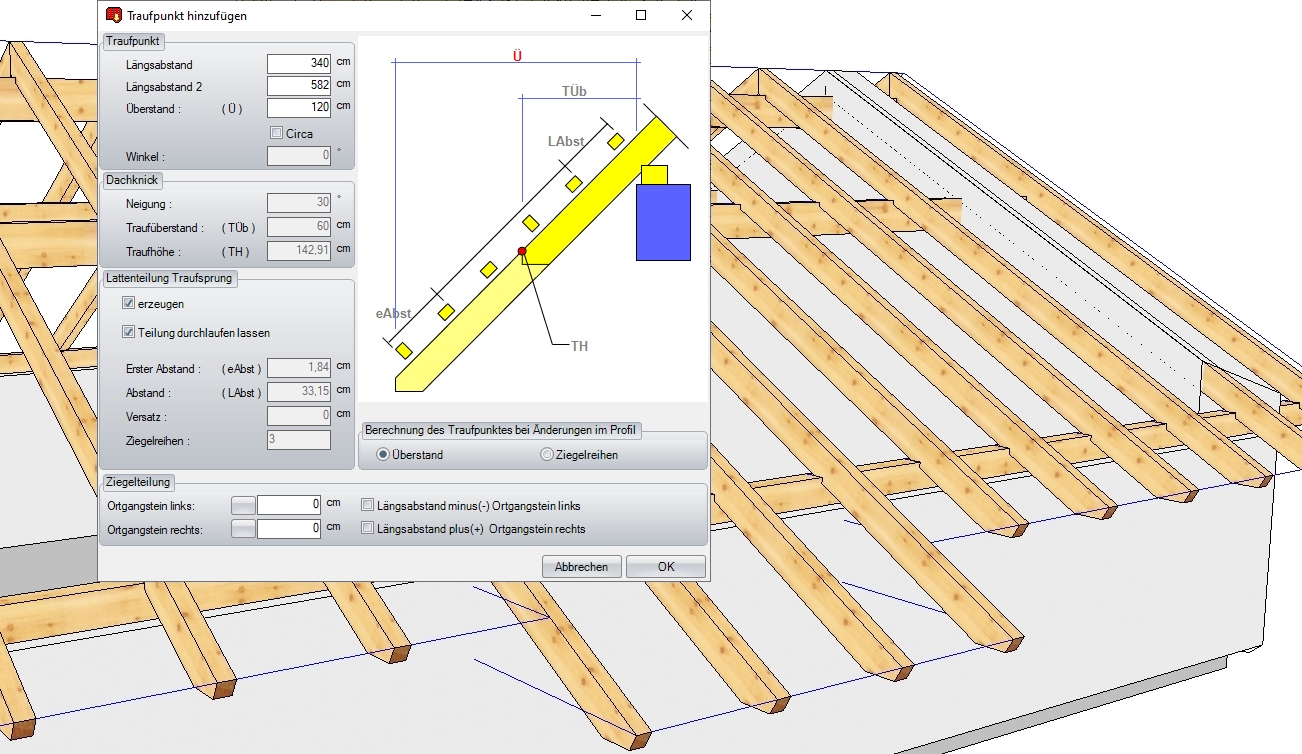Viewport: 1302px width, 754px height.
Task: Click the small button beside Ortgangstein rechts
Action: [x=243, y=529]
